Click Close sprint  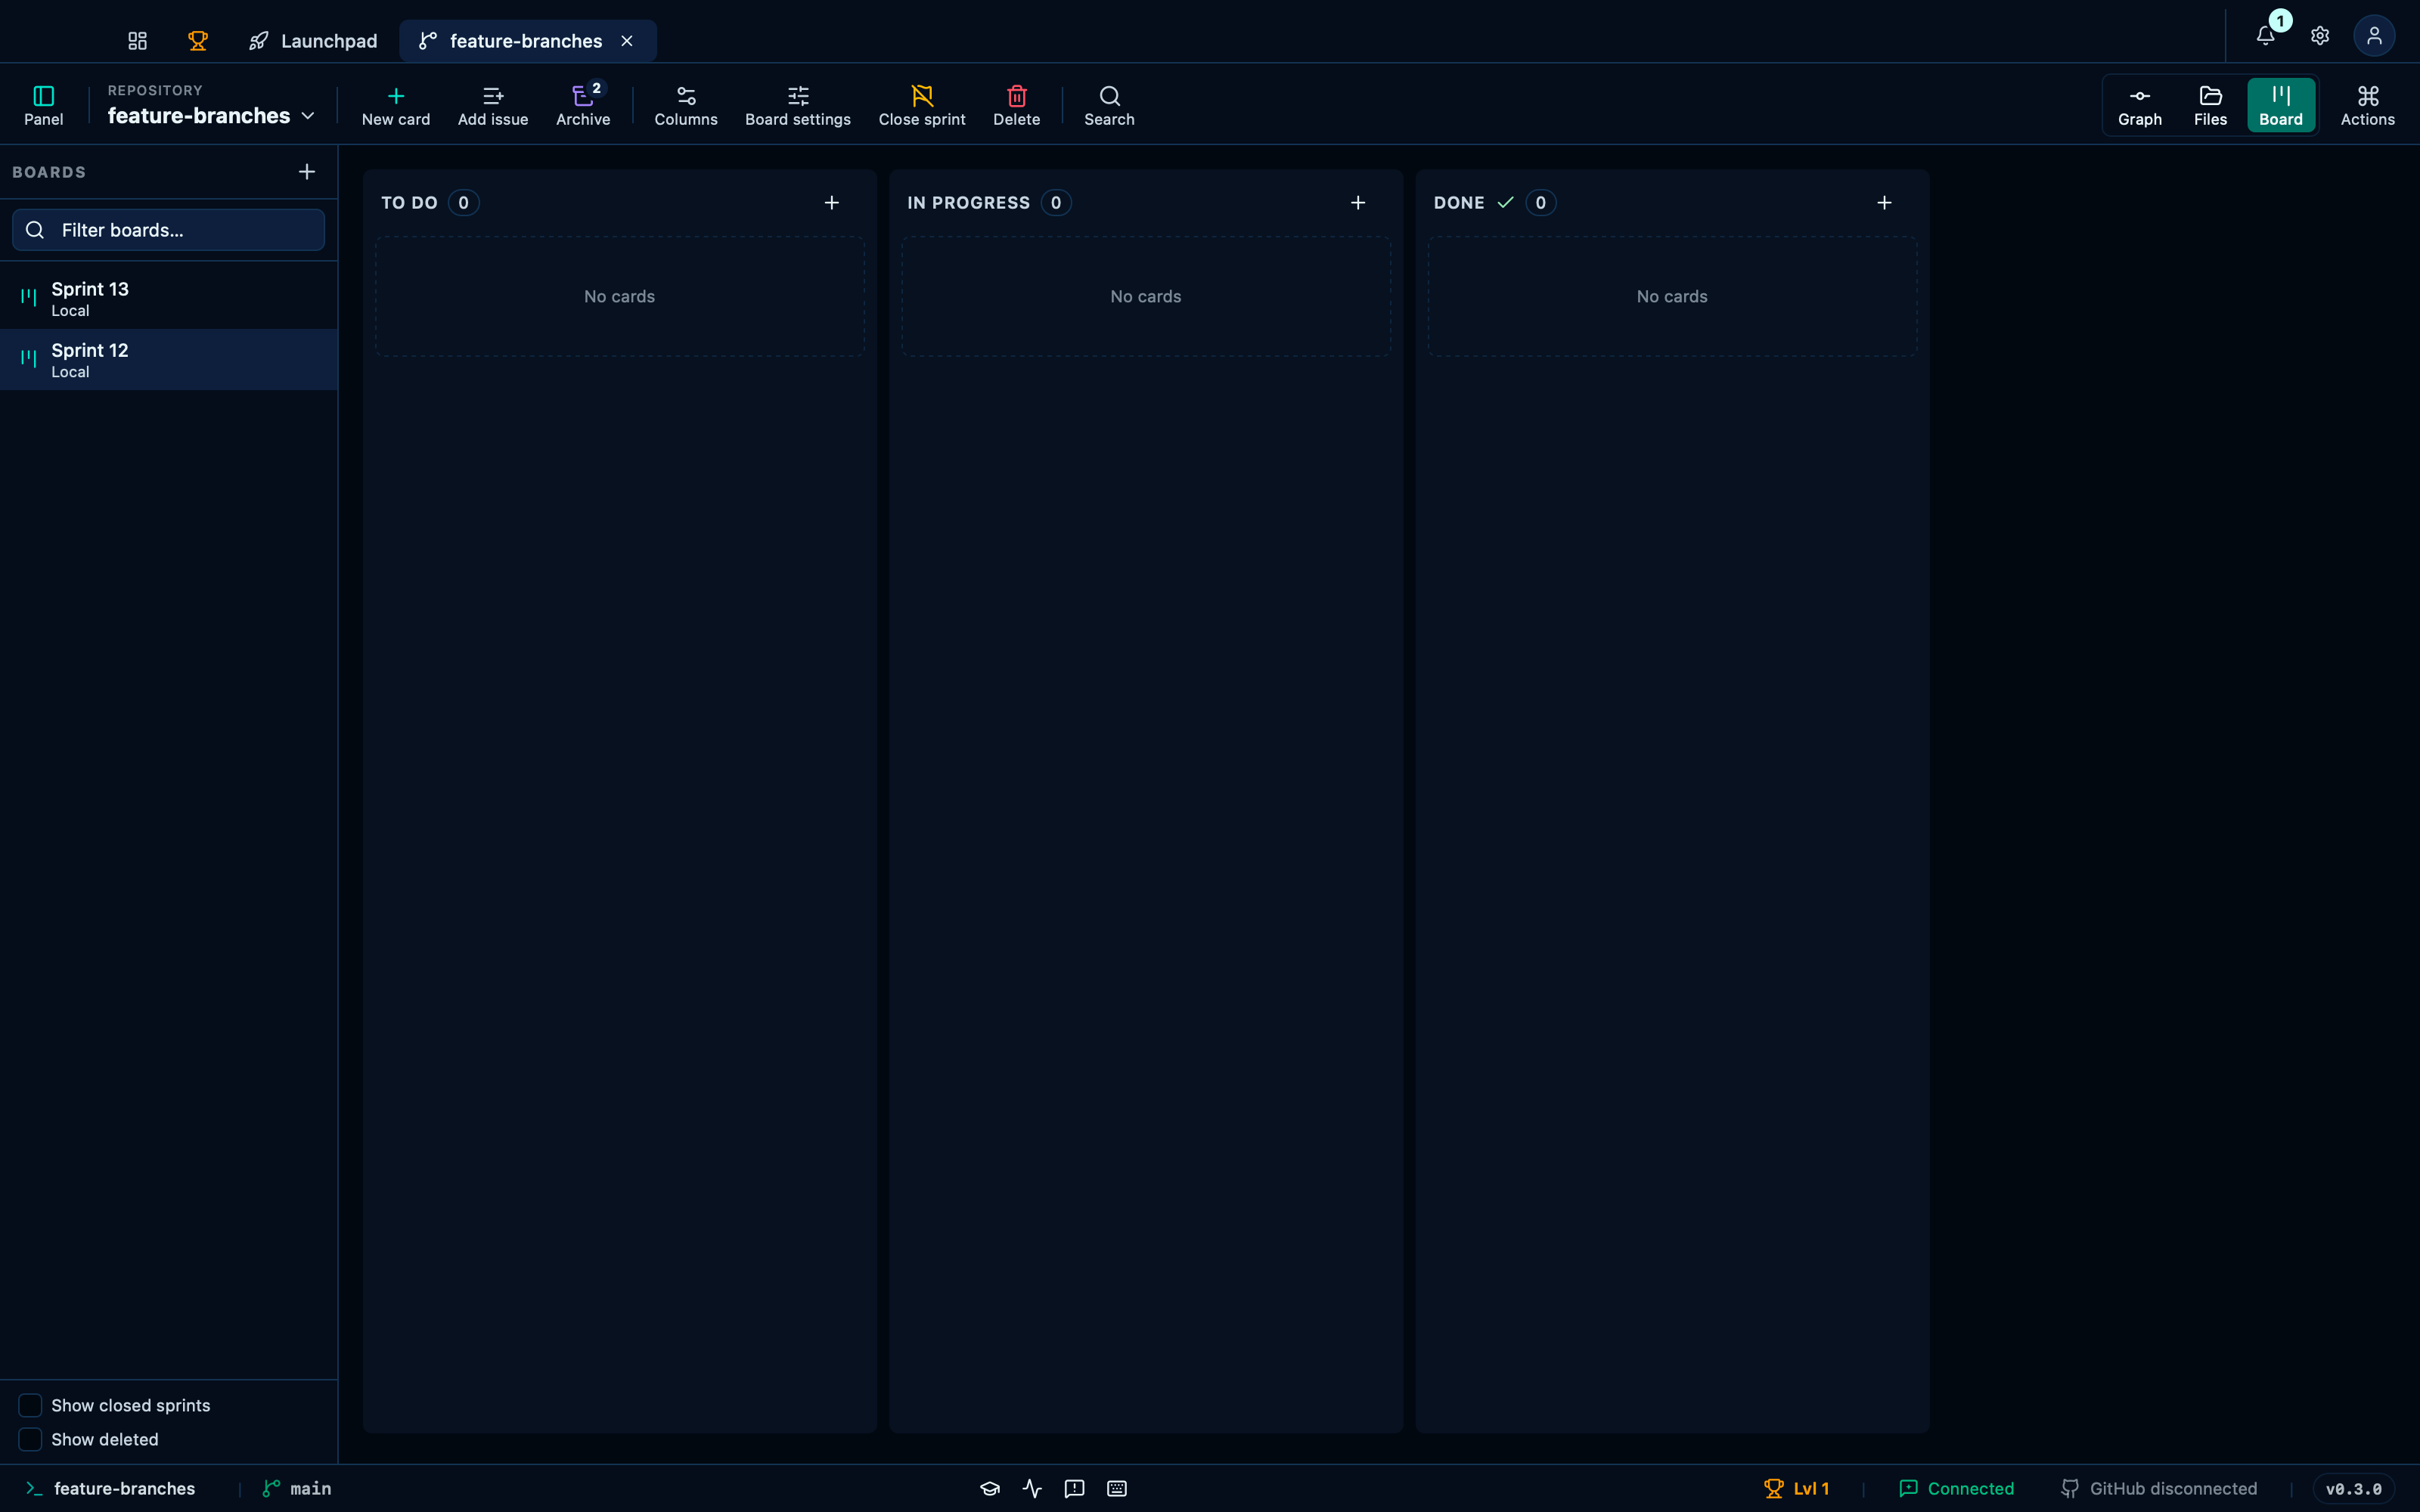(922, 105)
